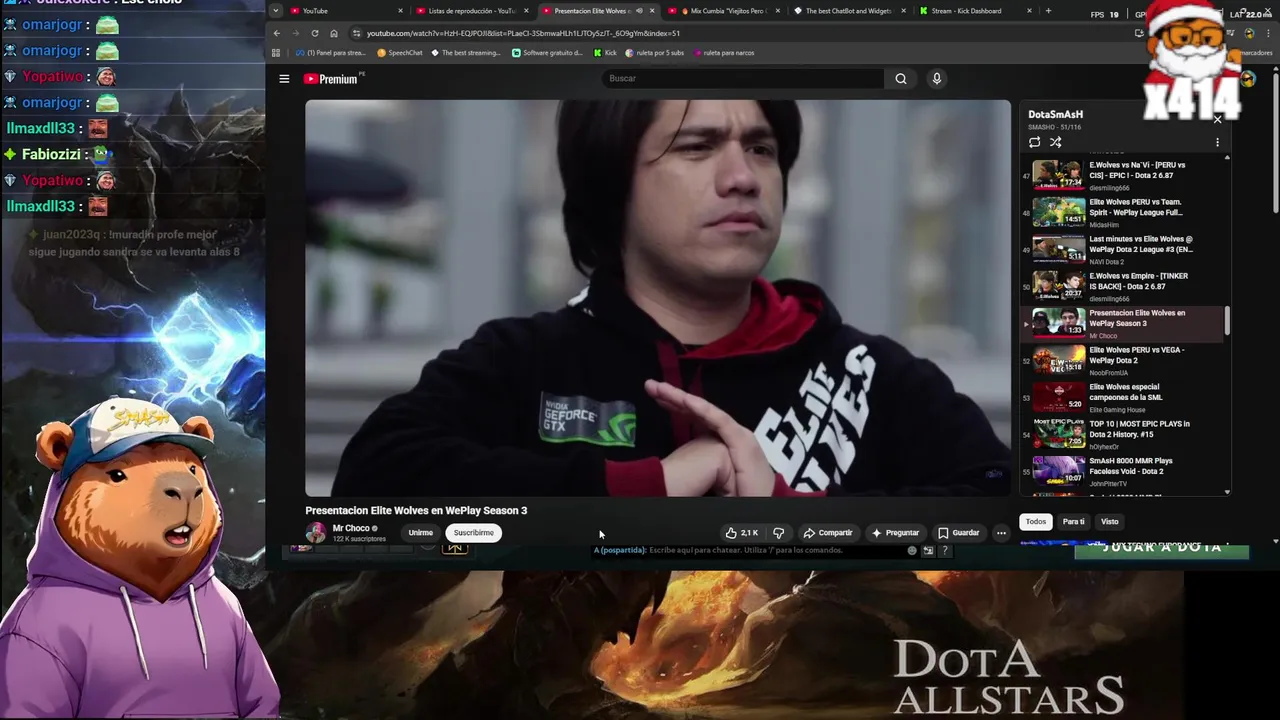
Task: Toggle playlist shuffle icon
Action: pos(1055,142)
